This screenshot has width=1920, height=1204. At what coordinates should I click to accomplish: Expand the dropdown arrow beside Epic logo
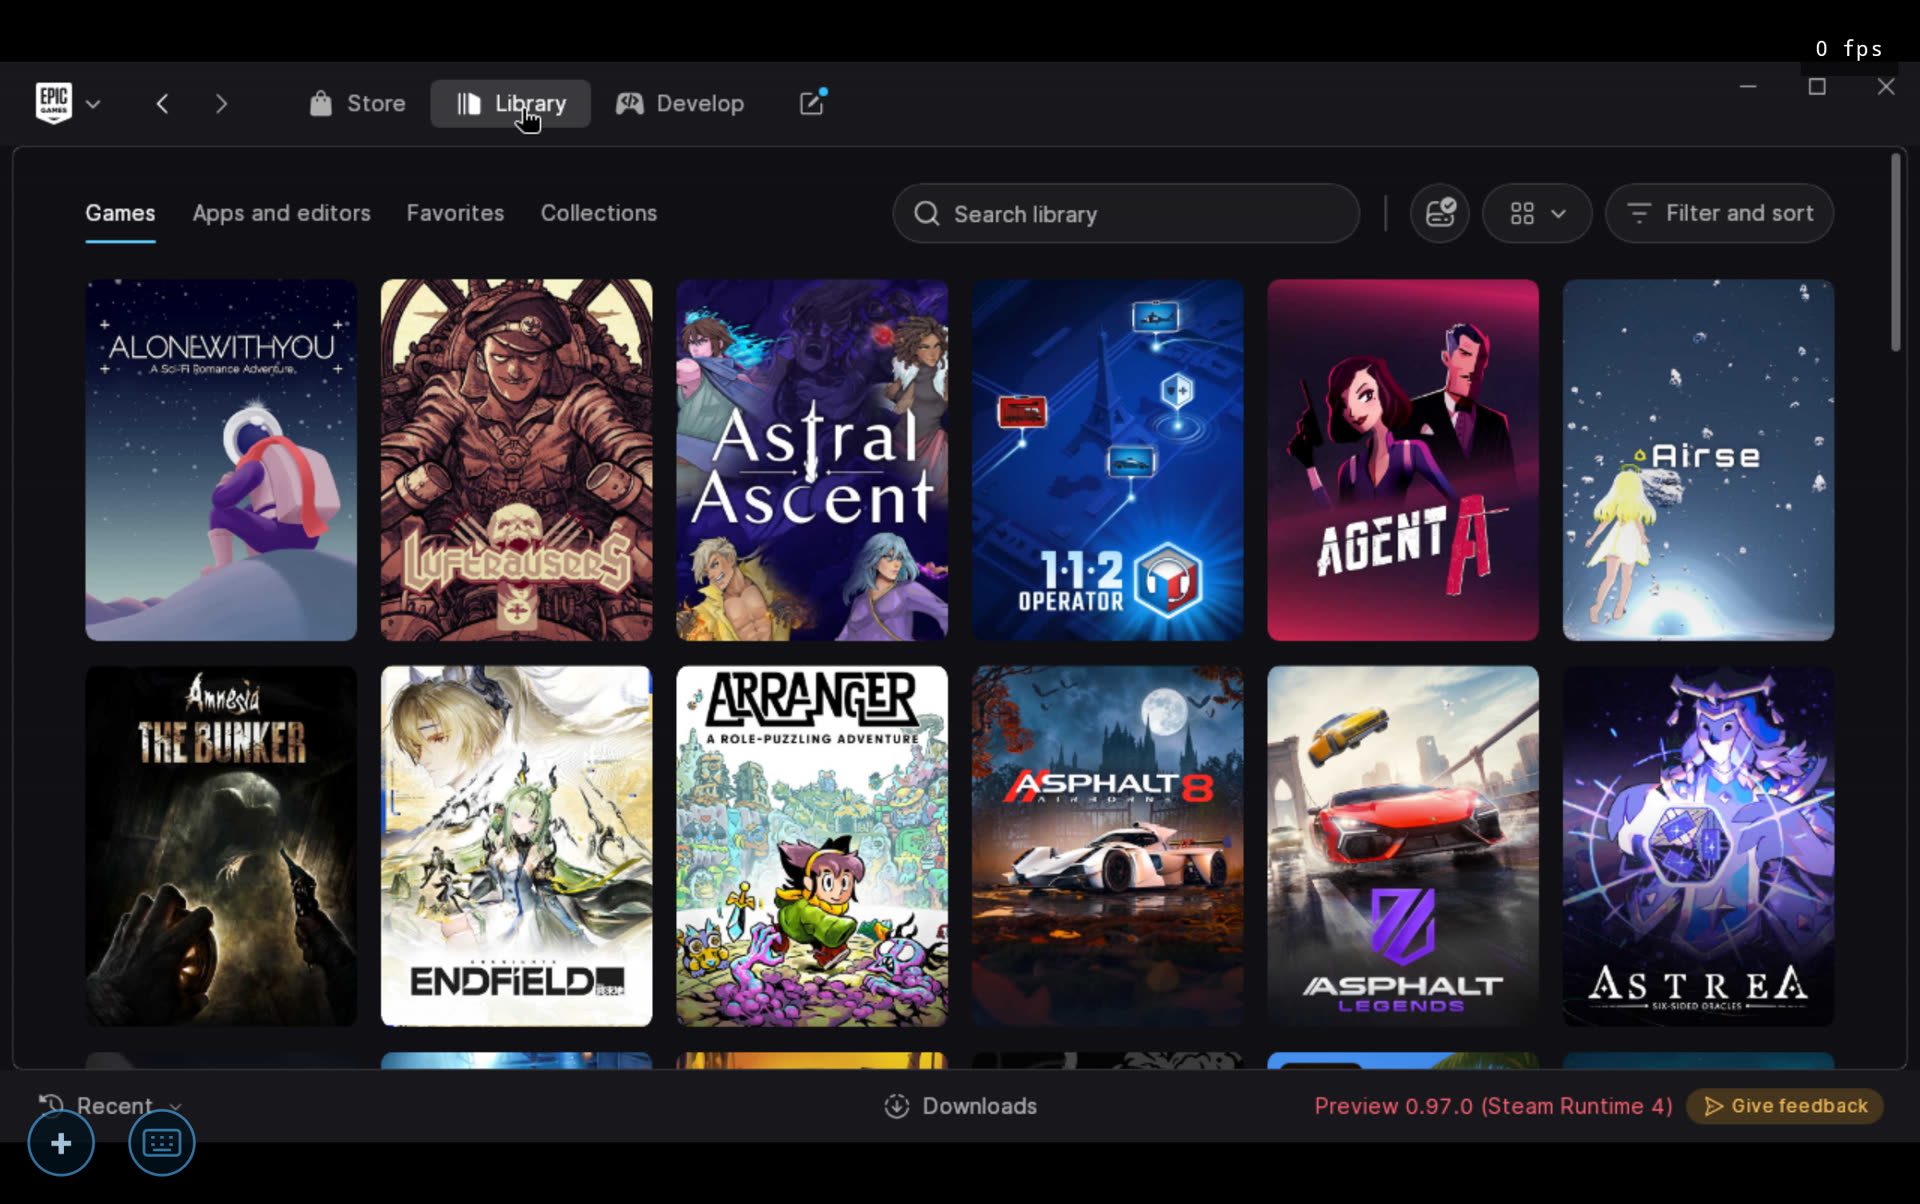point(93,104)
